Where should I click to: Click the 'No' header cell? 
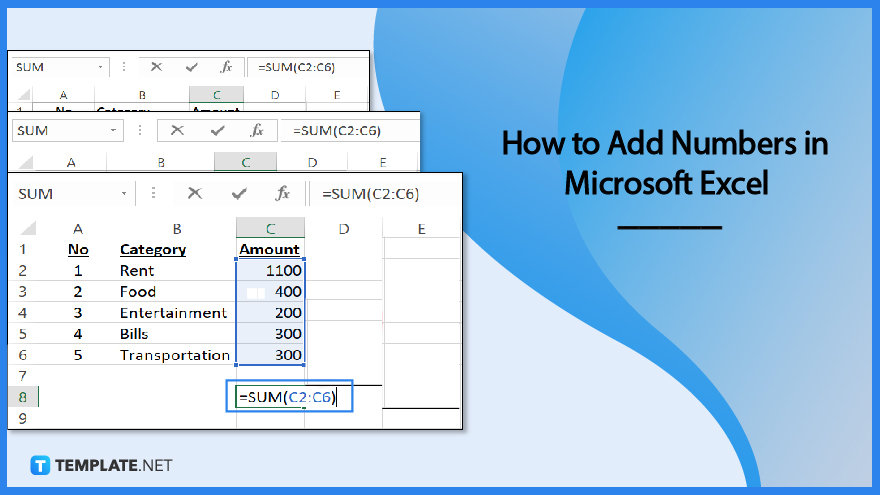click(x=78, y=249)
